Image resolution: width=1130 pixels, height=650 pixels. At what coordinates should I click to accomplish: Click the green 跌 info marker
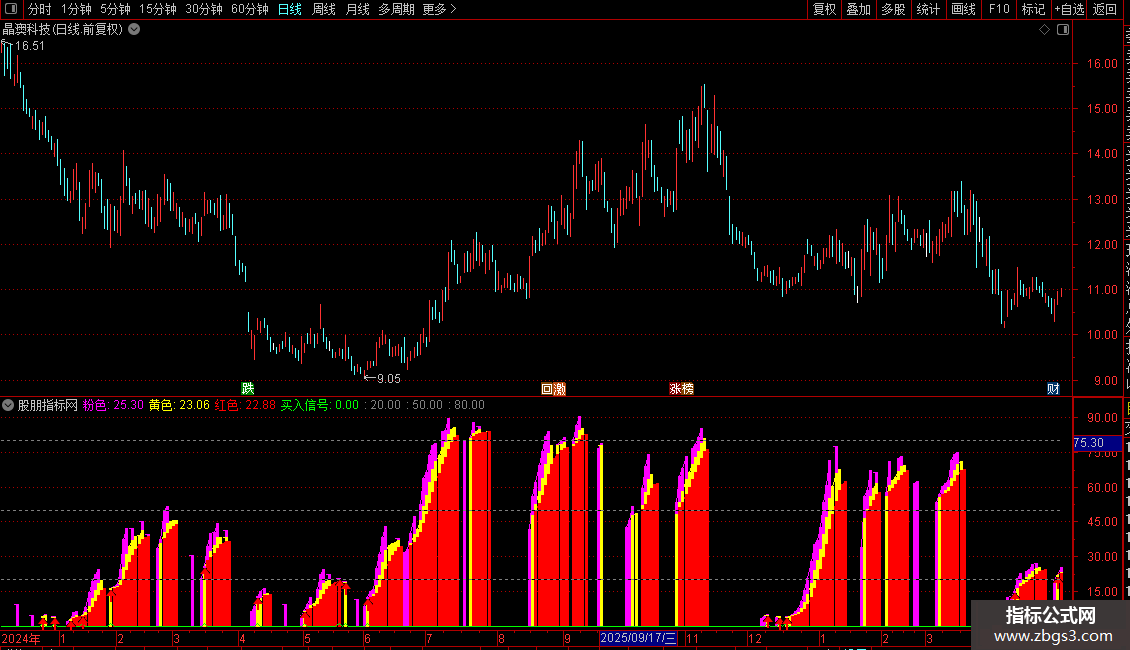pos(248,388)
